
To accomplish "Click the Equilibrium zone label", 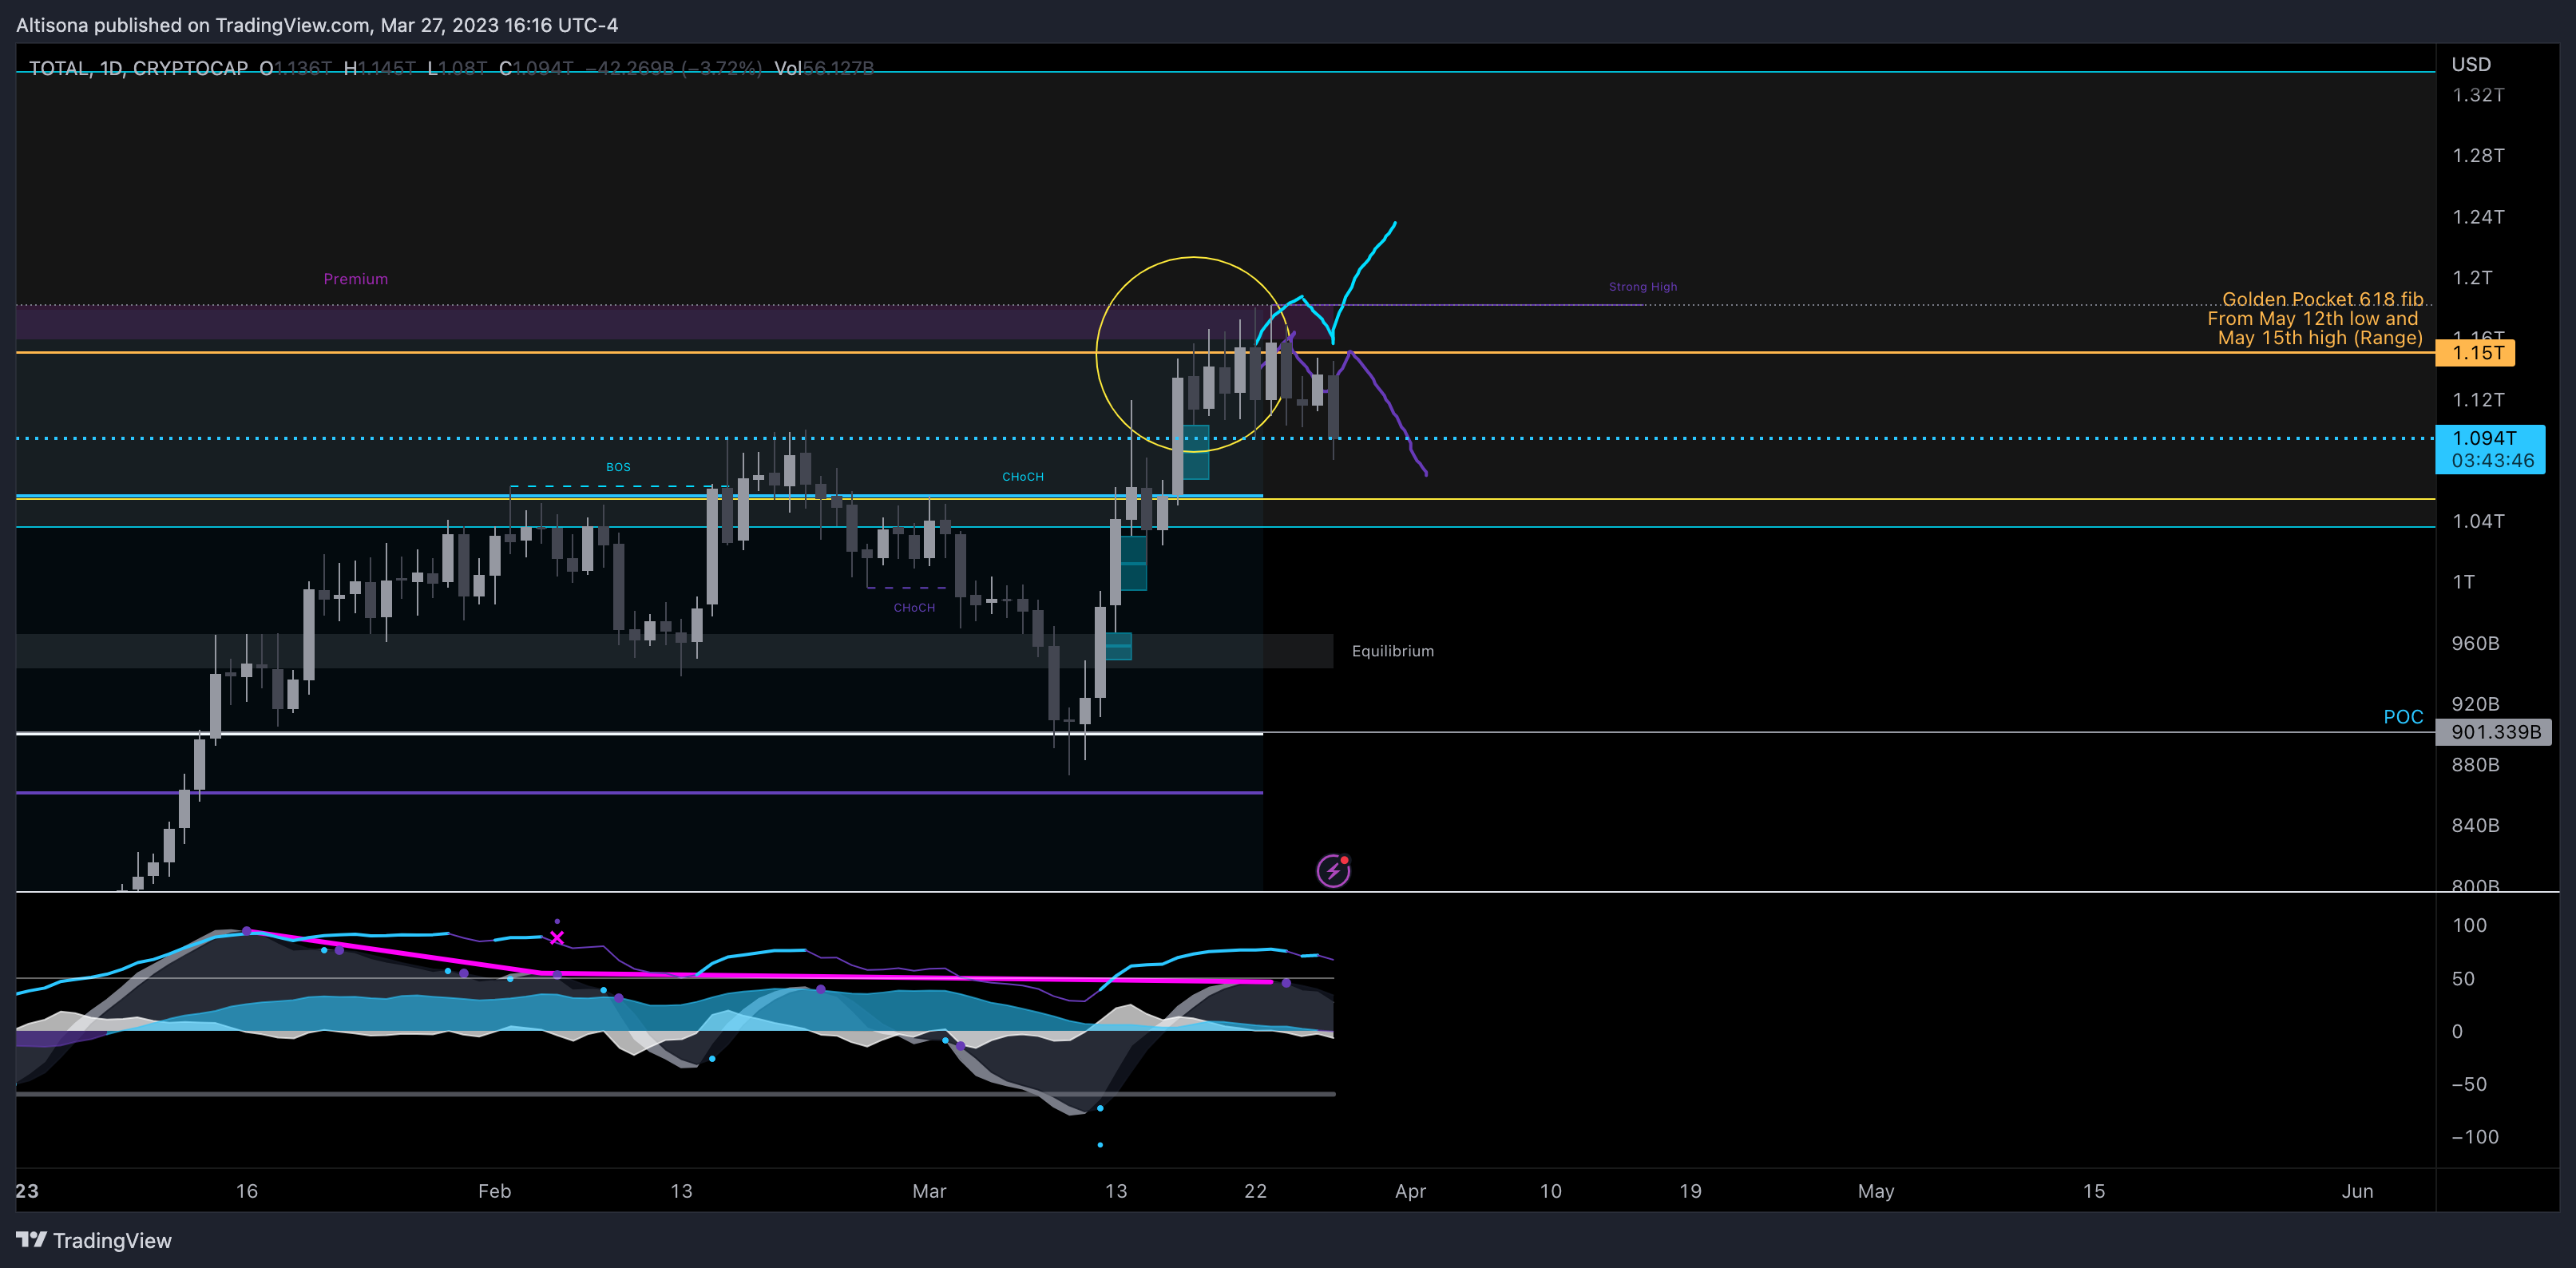I will tap(1393, 651).
